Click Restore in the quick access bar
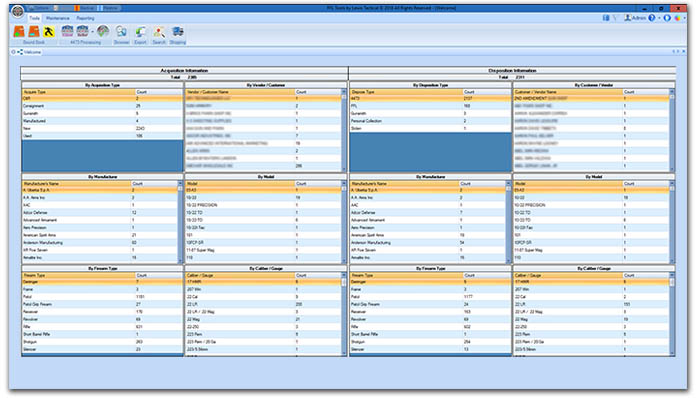Viewport: 700px width, 398px height. (x=109, y=8)
